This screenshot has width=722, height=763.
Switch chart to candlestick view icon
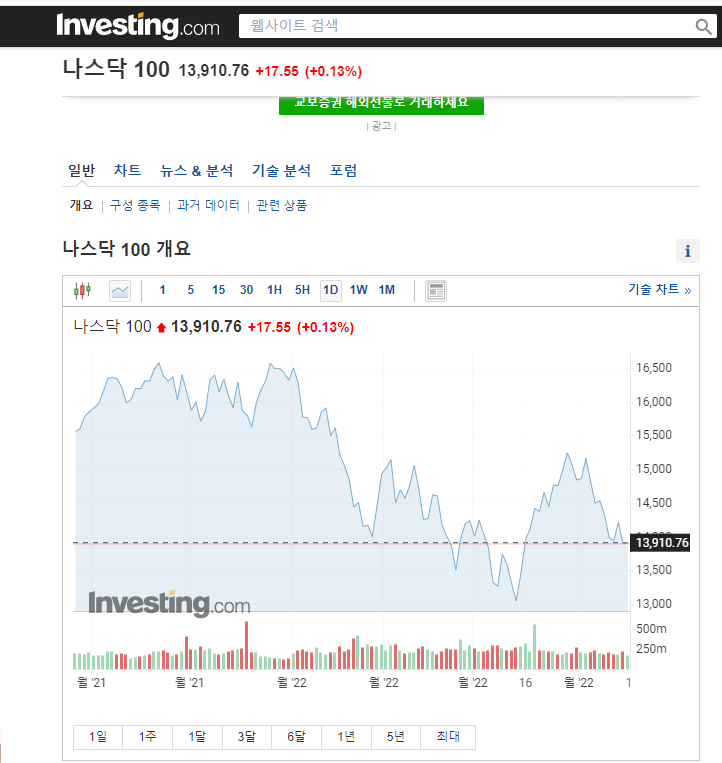click(x=82, y=291)
